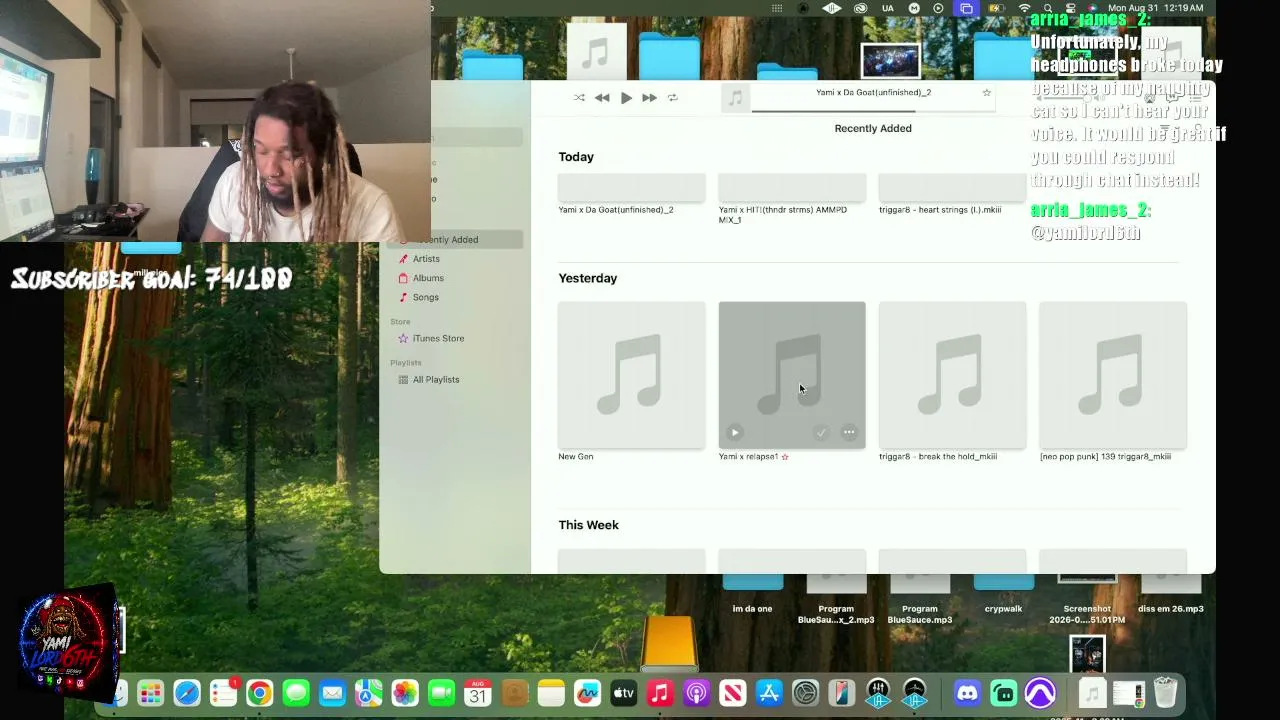Open Launchpad from the Dock

point(150,693)
